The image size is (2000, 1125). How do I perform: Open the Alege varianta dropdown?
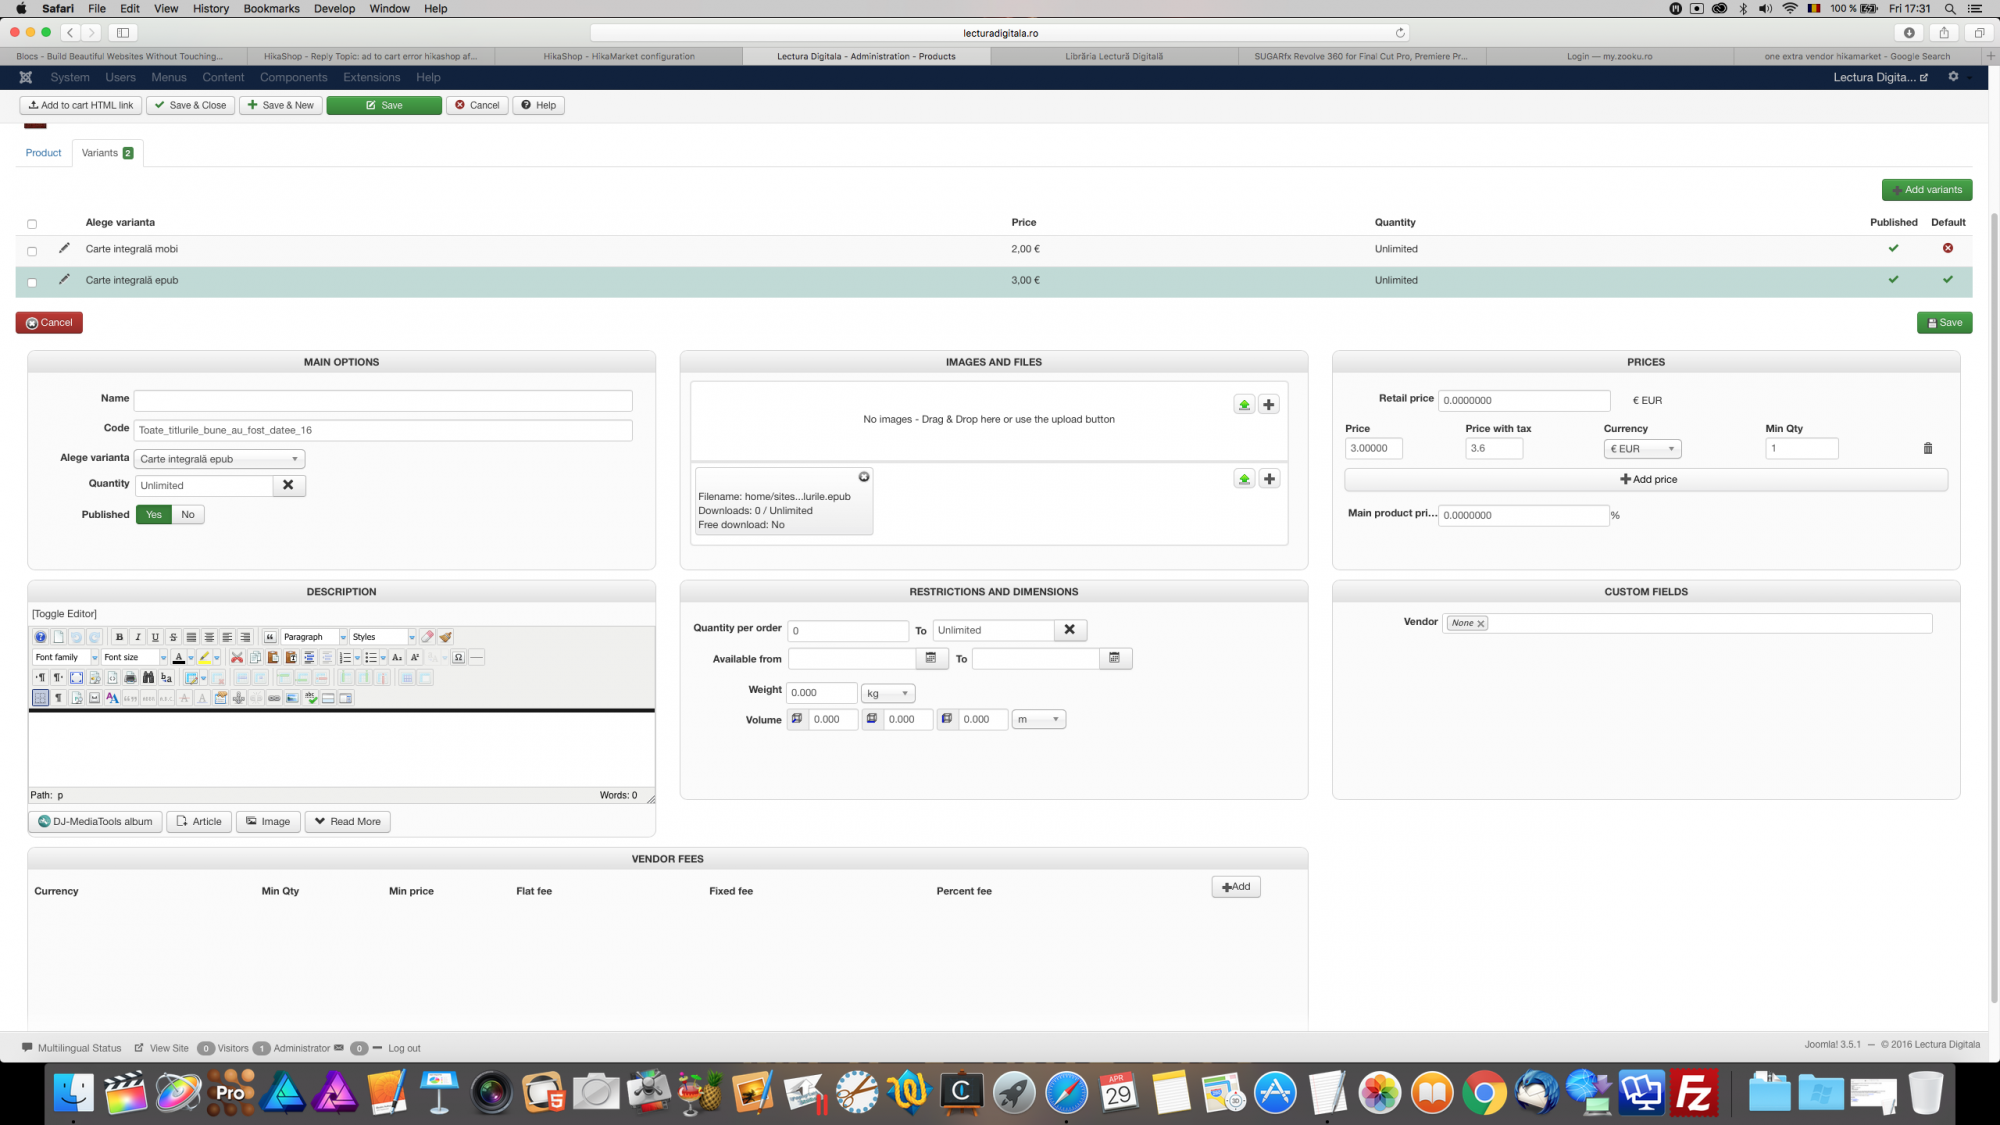[219, 459]
